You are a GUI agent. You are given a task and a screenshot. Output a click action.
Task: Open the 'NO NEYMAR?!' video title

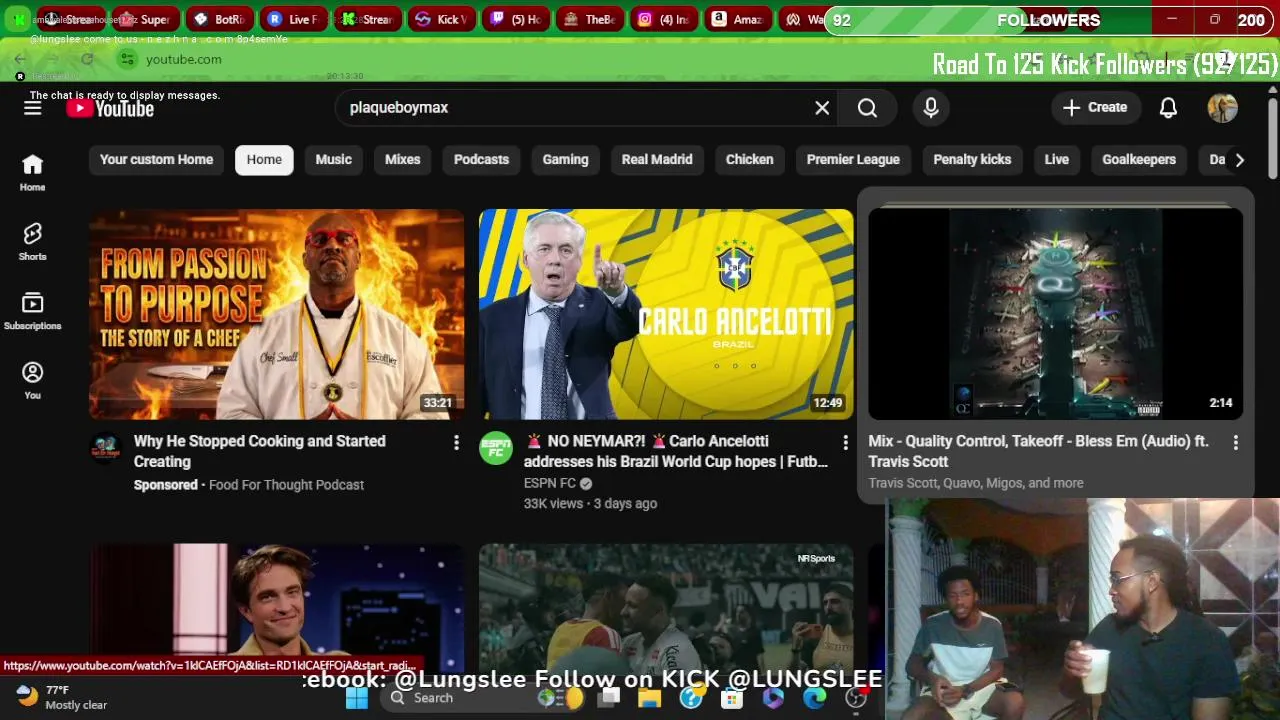click(x=676, y=451)
